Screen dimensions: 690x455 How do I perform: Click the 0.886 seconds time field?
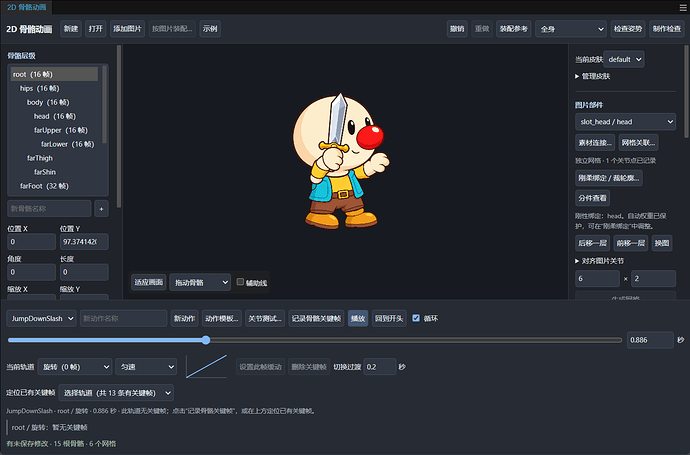(650, 340)
